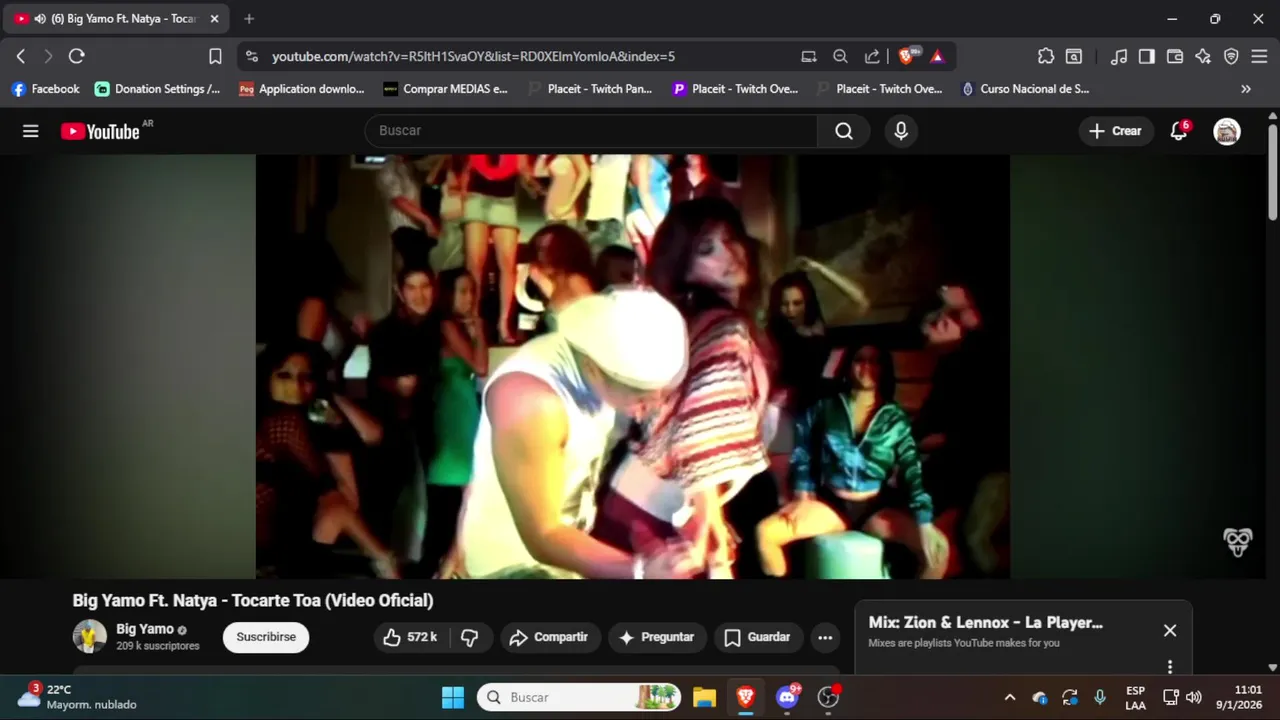Click the Compartir share button
Screen dimensions: 1280x720
pyautogui.click(x=548, y=637)
